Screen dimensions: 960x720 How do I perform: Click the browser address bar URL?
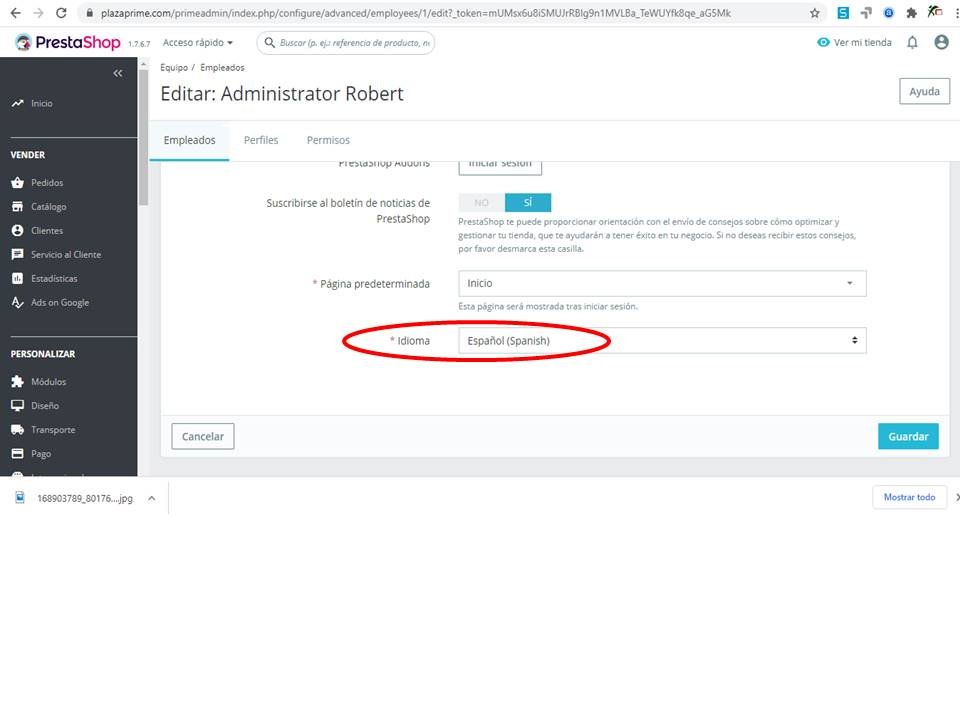(x=416, y=13)
